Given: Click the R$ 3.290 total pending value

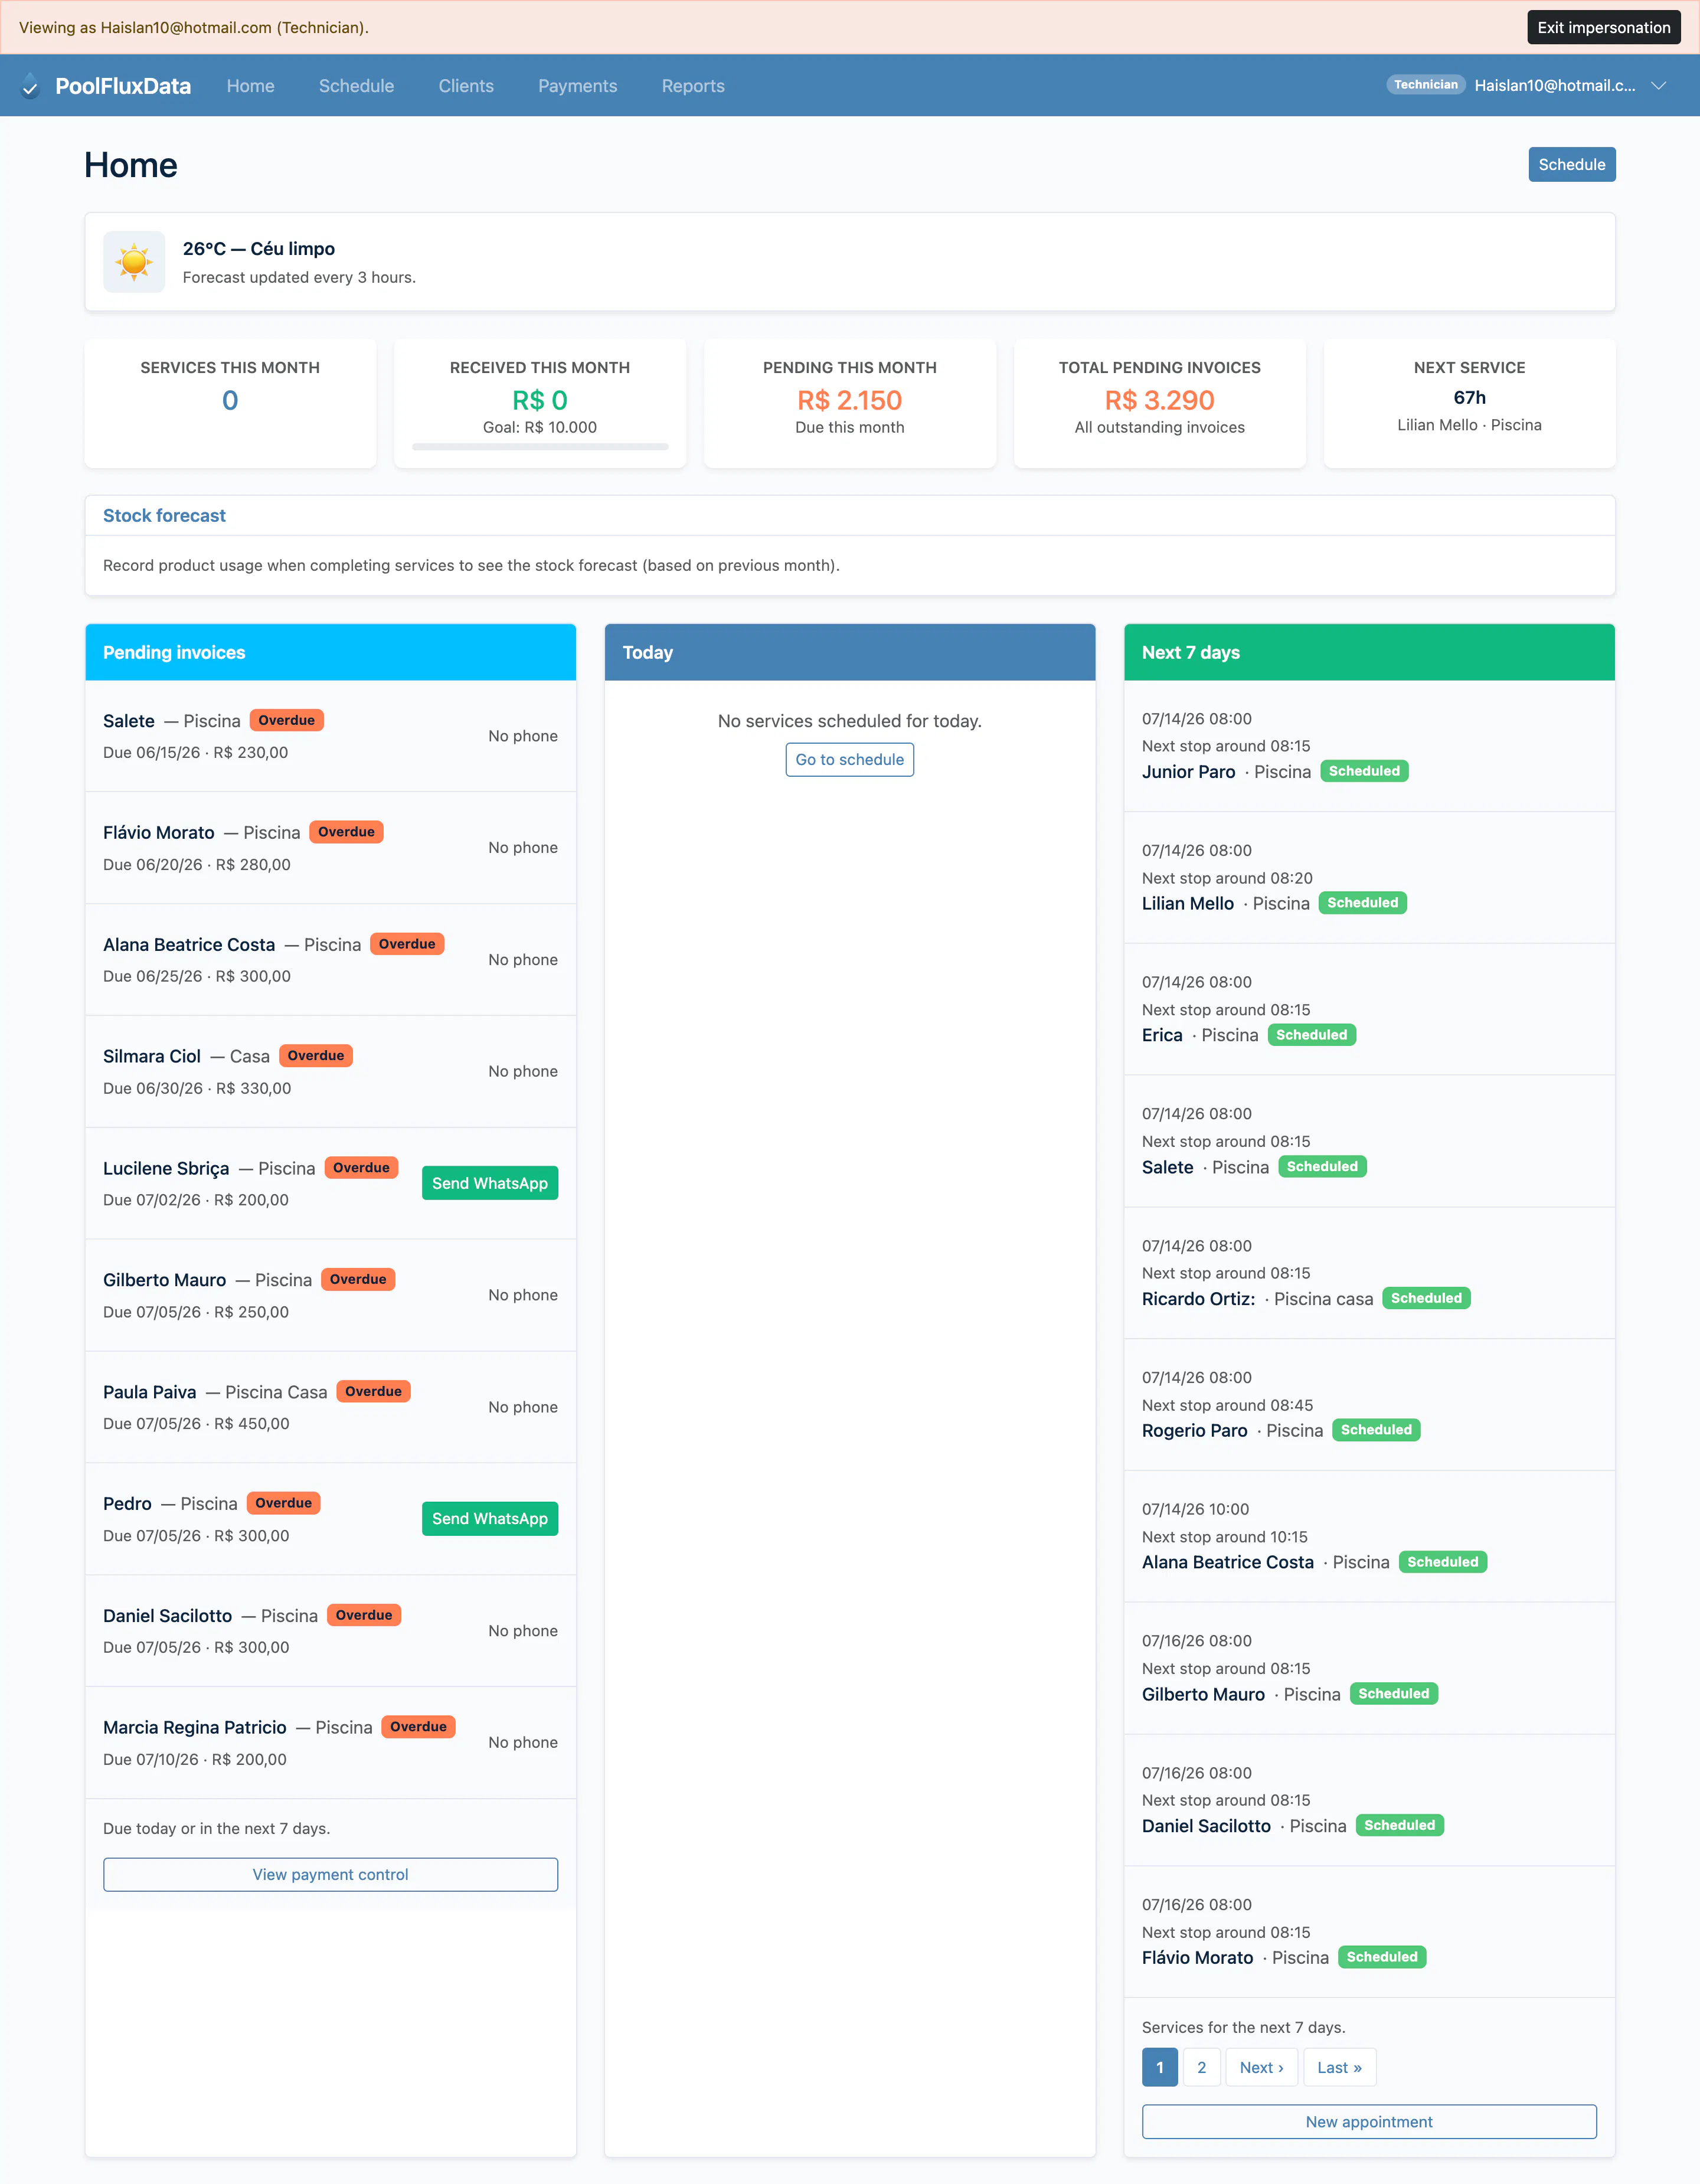Looking at the screenshot, I should [1159, 400].
